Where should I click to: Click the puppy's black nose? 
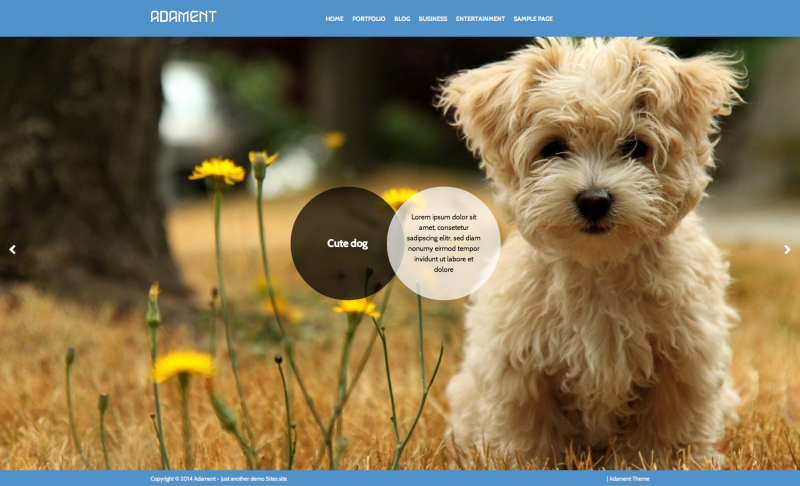coord(593,205)
